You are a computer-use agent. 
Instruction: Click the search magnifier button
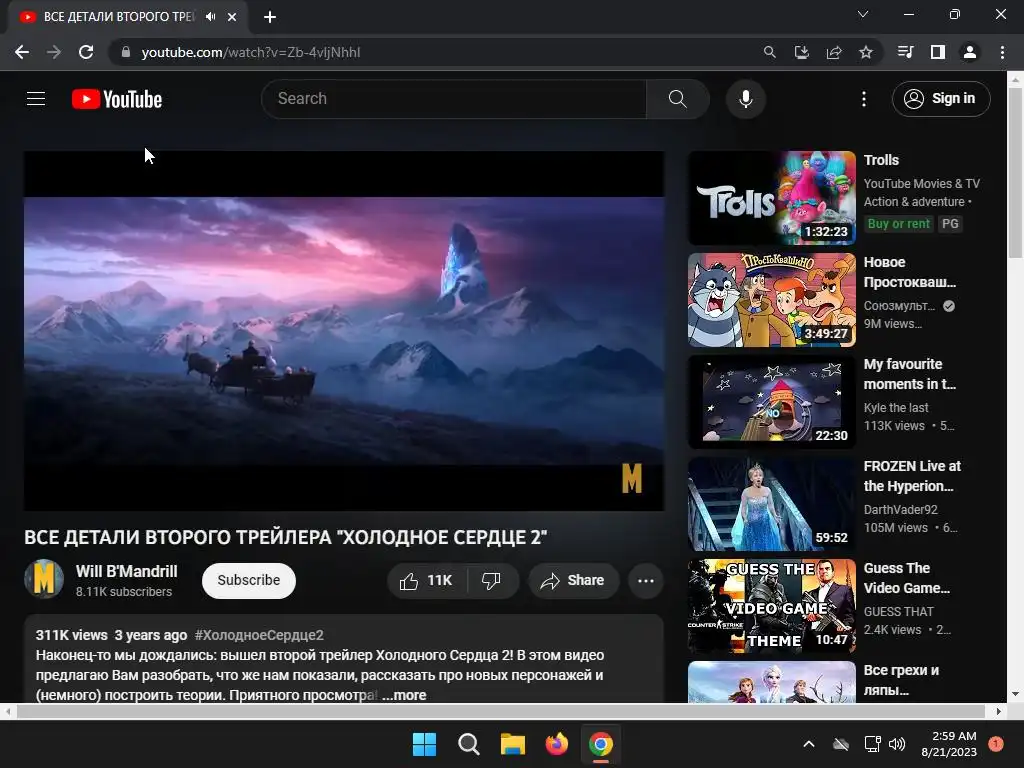click(x=677, y=99)
